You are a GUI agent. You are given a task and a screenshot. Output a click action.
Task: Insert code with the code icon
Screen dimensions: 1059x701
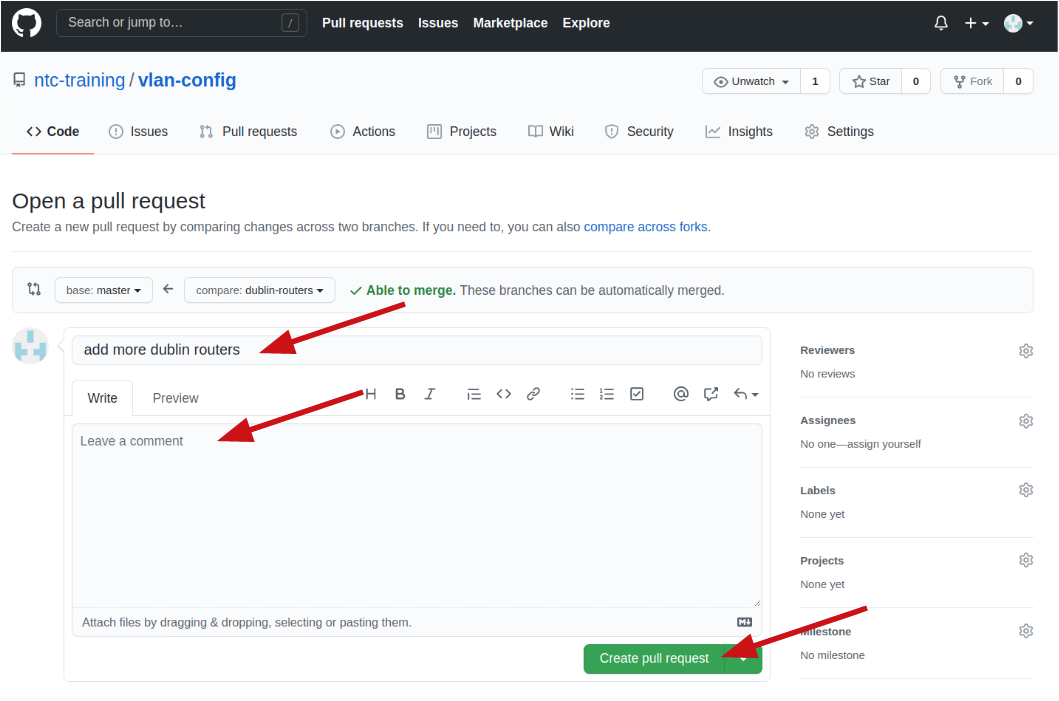point(504,394)
